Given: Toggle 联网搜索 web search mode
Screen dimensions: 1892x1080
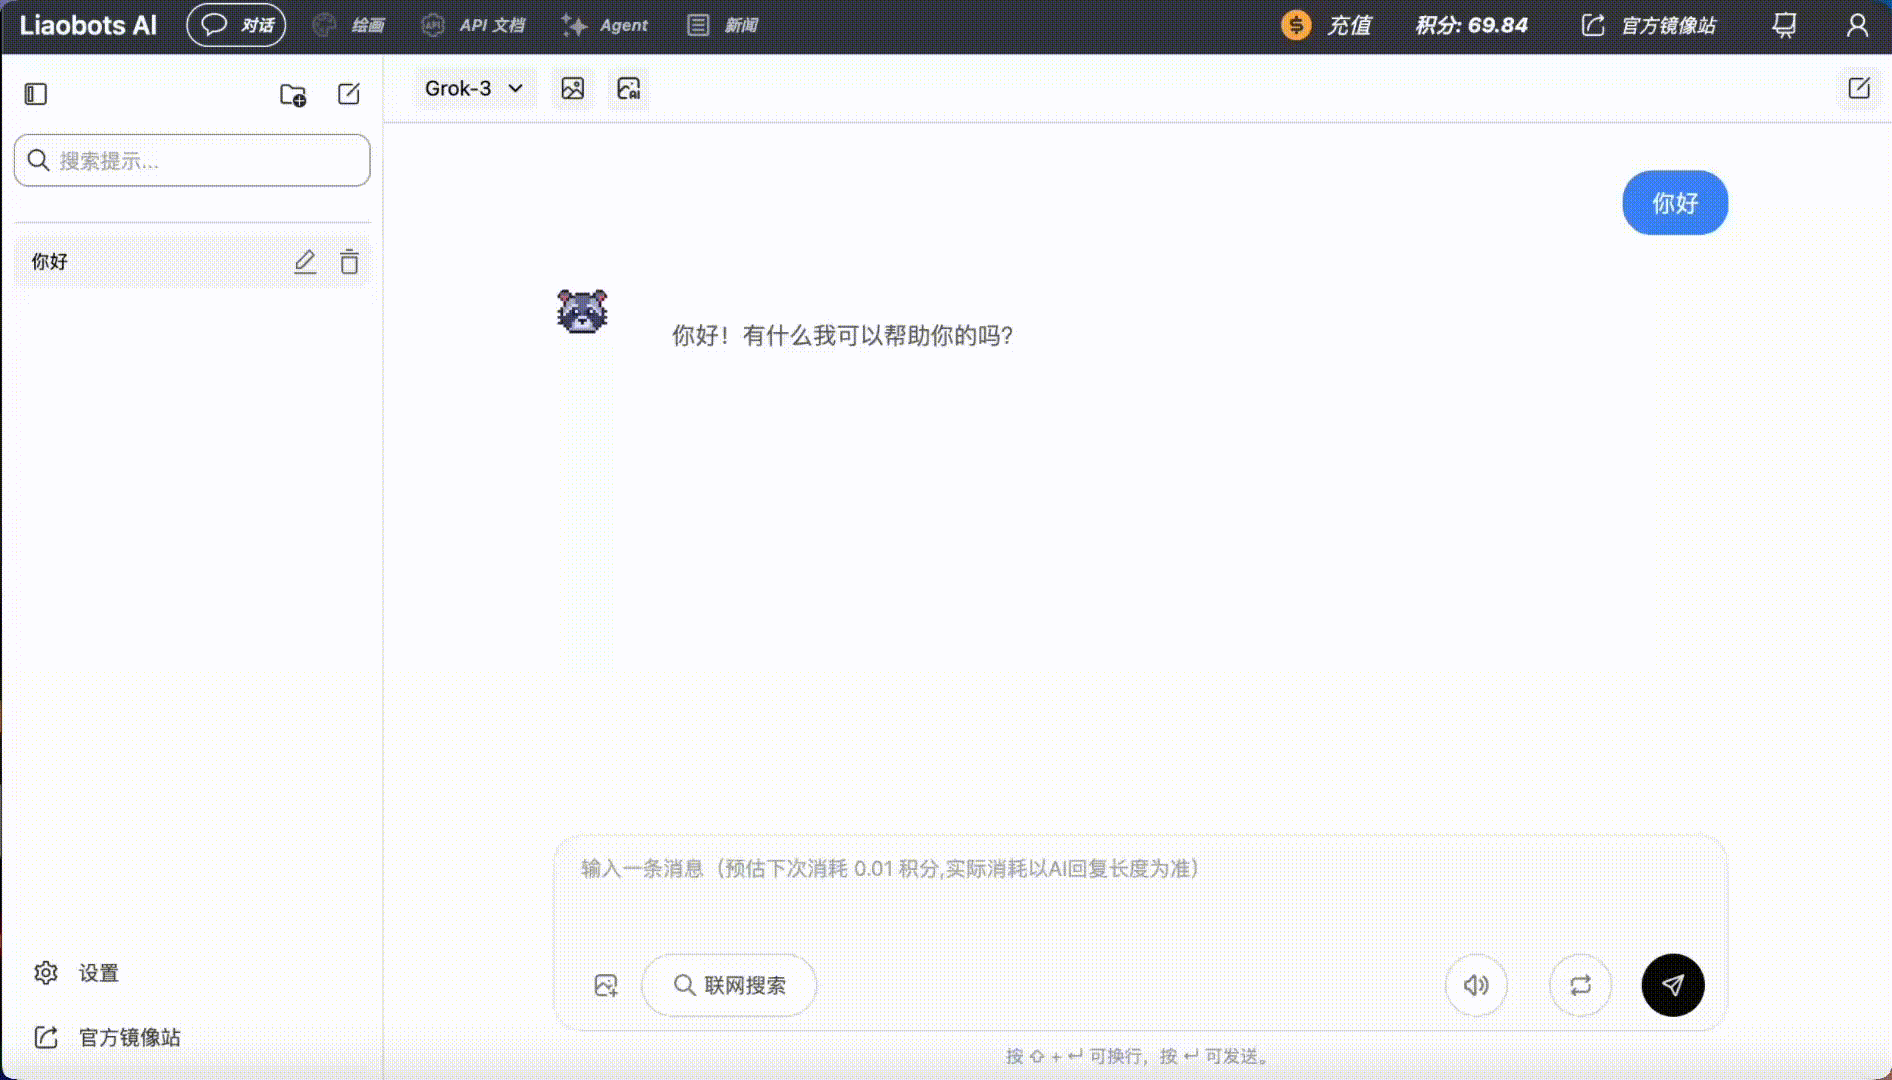Looking at the screenshot, I should point(728,985).
